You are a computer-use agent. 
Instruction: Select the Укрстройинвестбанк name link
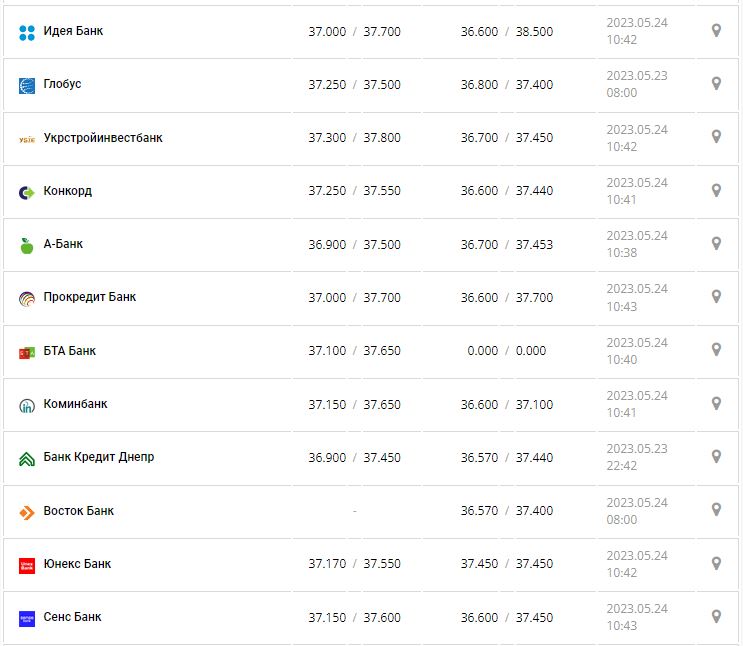(x=103, y=137)
